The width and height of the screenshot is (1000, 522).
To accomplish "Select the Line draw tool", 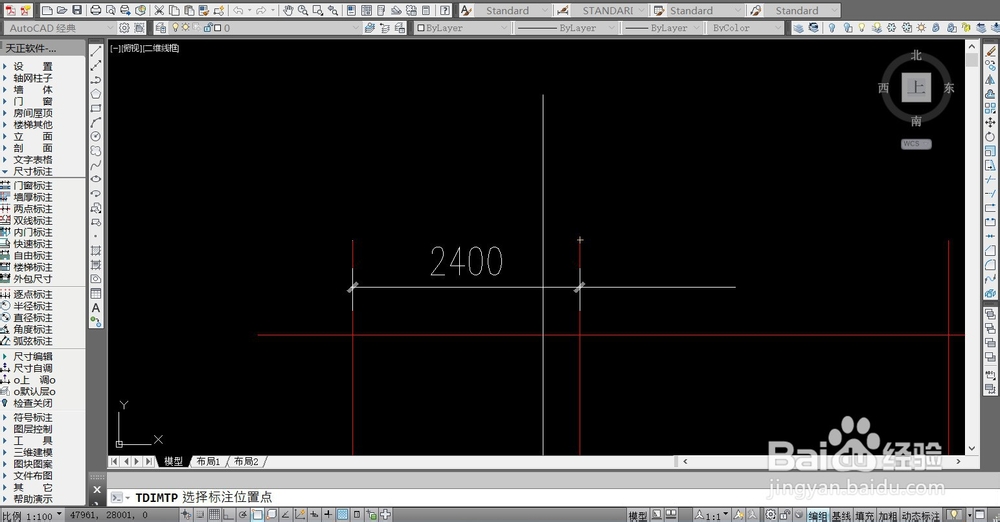I will pos(96,52).
